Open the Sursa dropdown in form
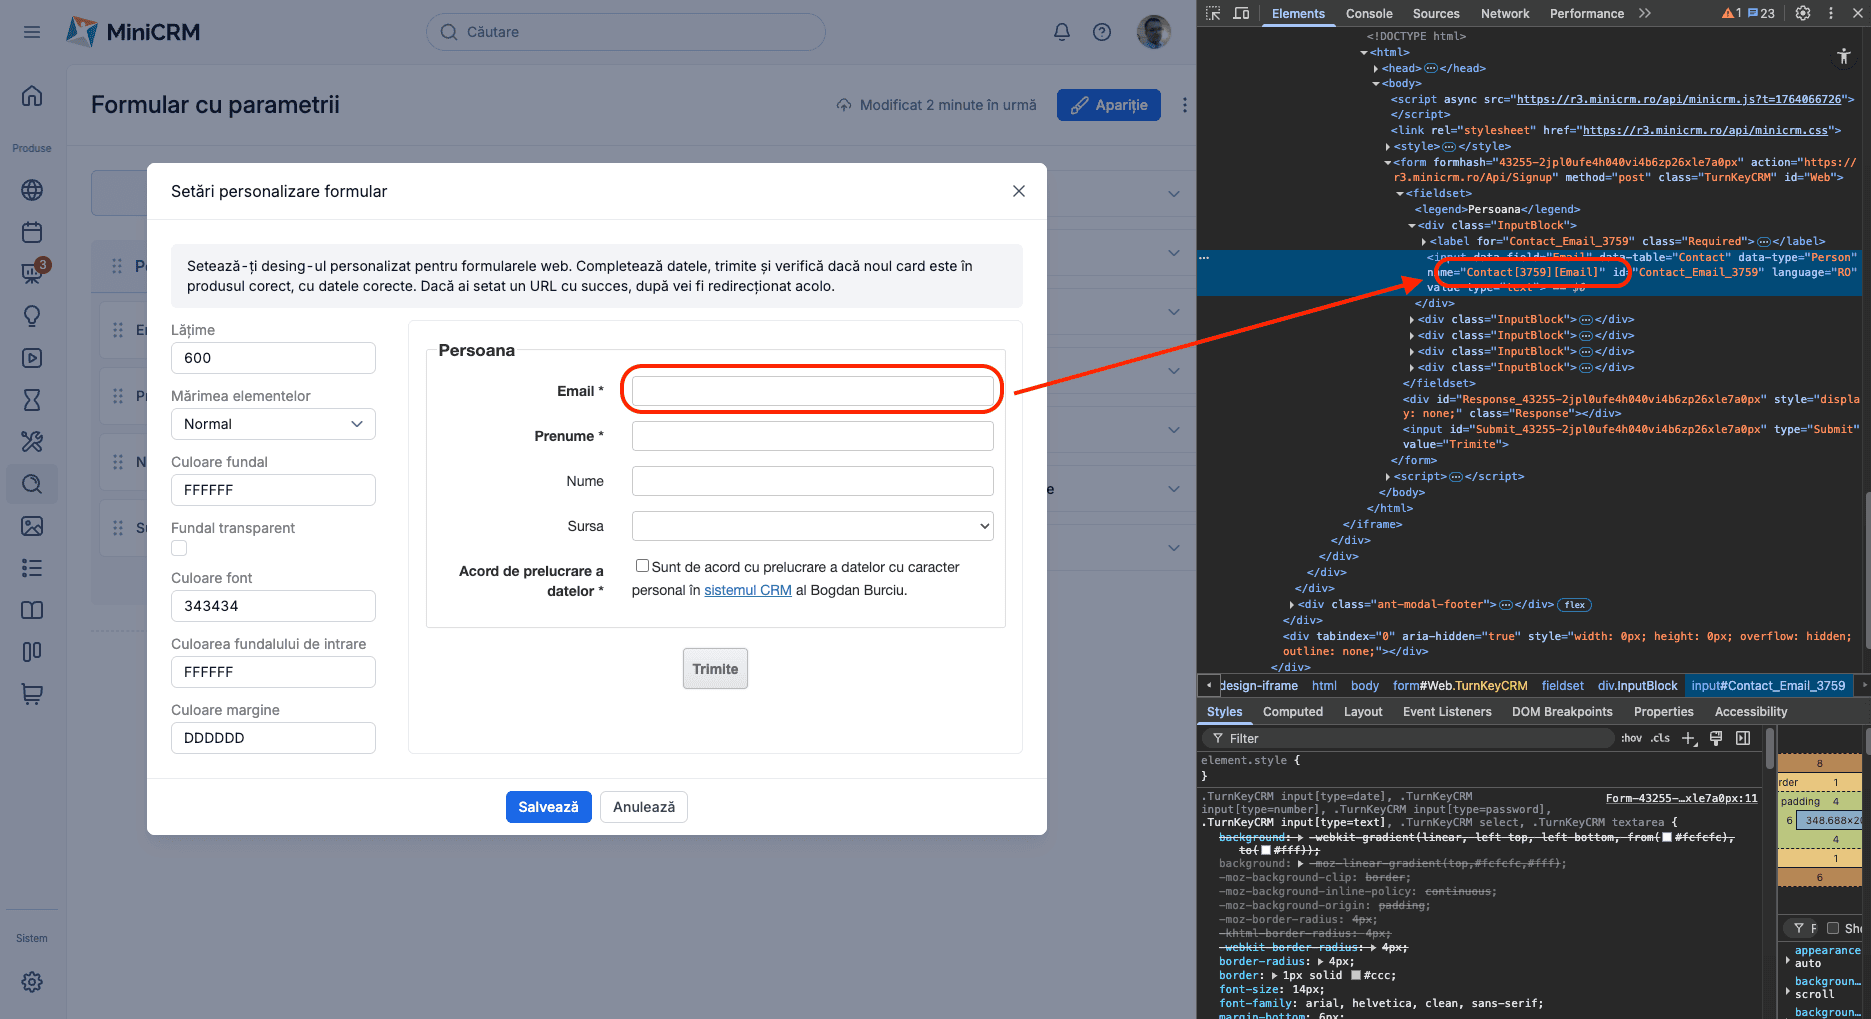The image size is (1871, 1019). 812,526
